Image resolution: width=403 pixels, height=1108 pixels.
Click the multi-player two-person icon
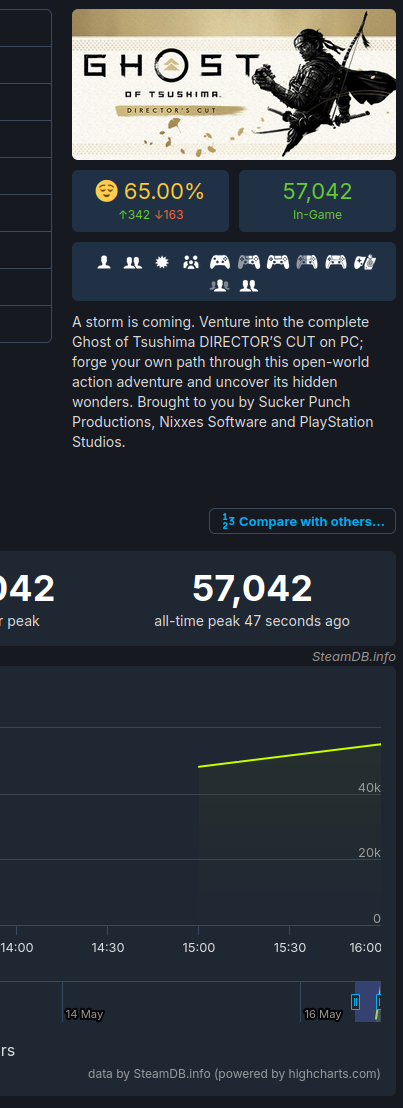tap(133, 263)
